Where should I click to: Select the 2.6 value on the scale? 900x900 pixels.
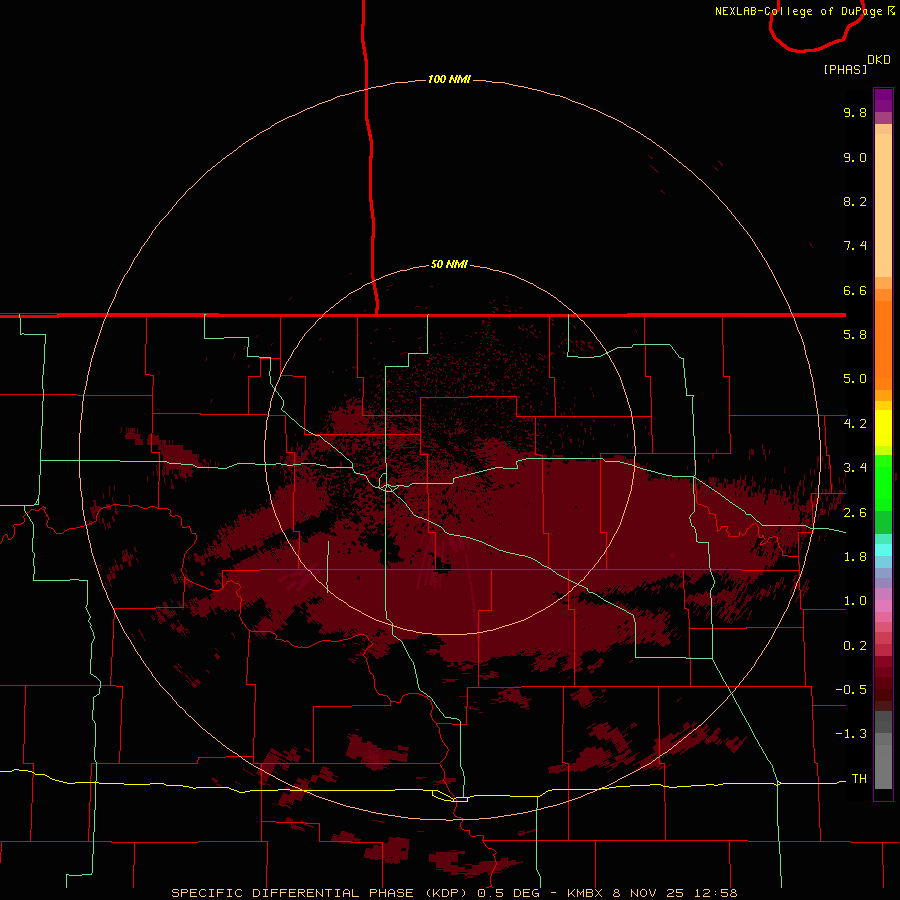coord(855,512)
